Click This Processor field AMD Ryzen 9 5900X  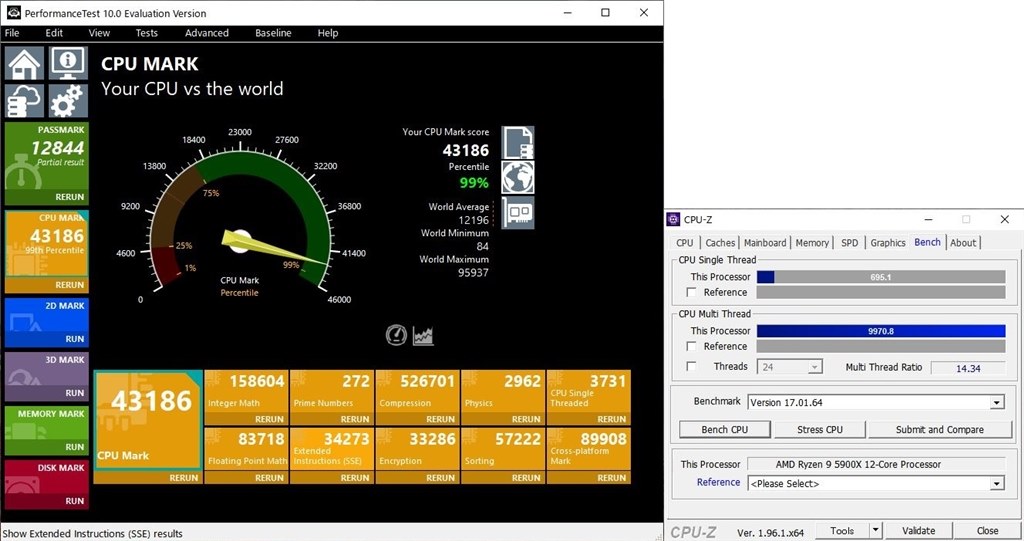pyautogui.click(x=876, y=465)
